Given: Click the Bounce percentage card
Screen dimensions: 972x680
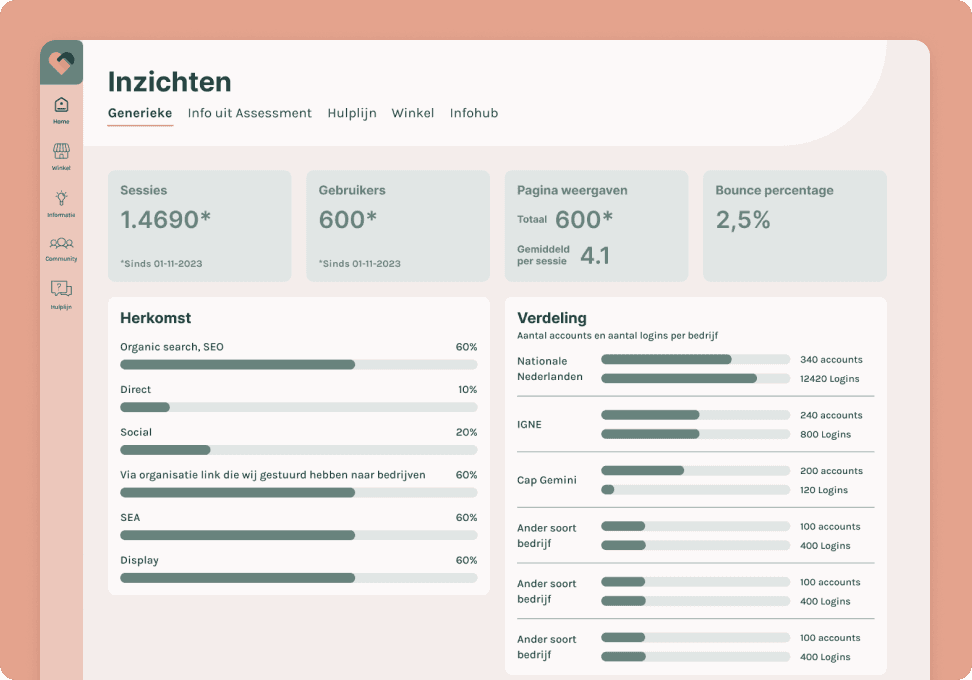Looking at the screenshot, I should [x=794, y=225].
